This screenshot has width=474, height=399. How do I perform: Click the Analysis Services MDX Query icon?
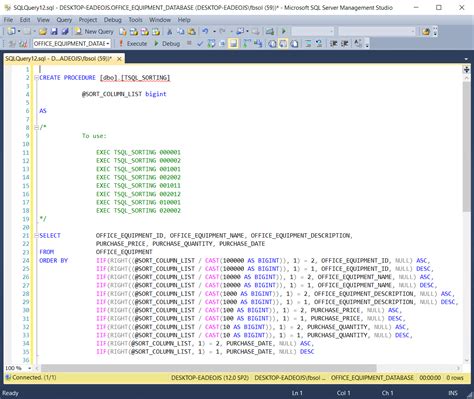(134, 32)
